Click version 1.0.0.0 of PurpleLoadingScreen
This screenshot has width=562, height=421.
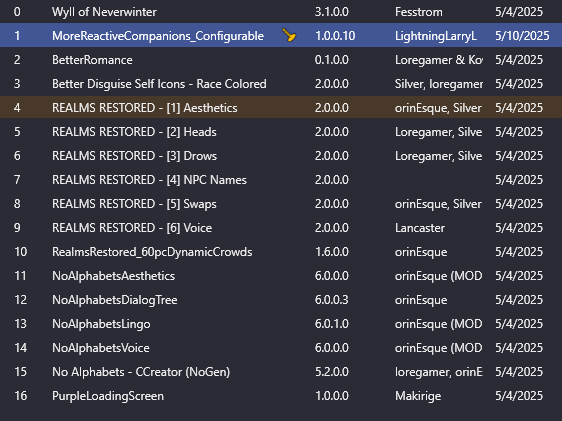coord(332,396)
